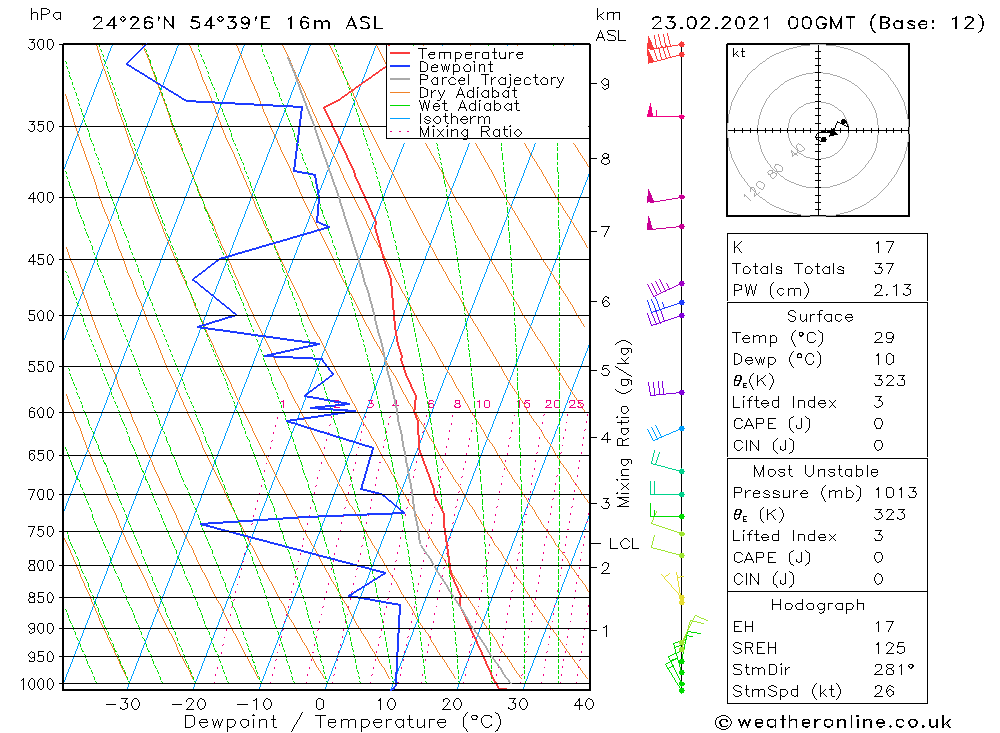The width and height of the screenshot is (1000, 733).
Task: Click the red Temperature legend line
Action: click(x=399, y=54)
